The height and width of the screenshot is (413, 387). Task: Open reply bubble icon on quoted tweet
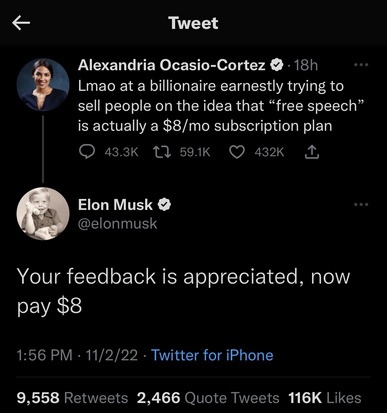[x=87, y=152]
